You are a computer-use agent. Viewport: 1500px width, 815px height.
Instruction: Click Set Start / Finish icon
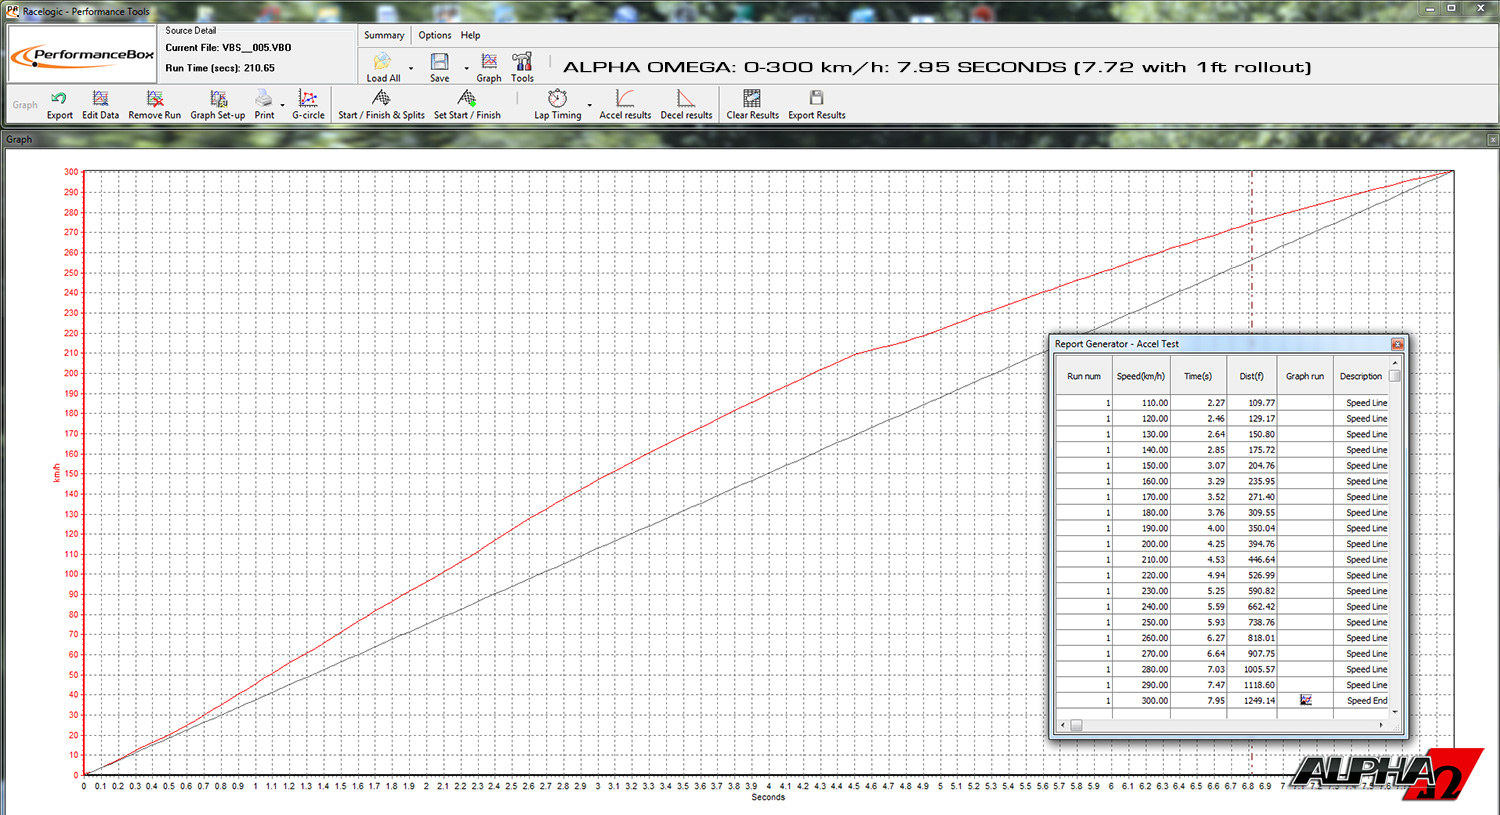pyautogui.click(x=467, y=98)
